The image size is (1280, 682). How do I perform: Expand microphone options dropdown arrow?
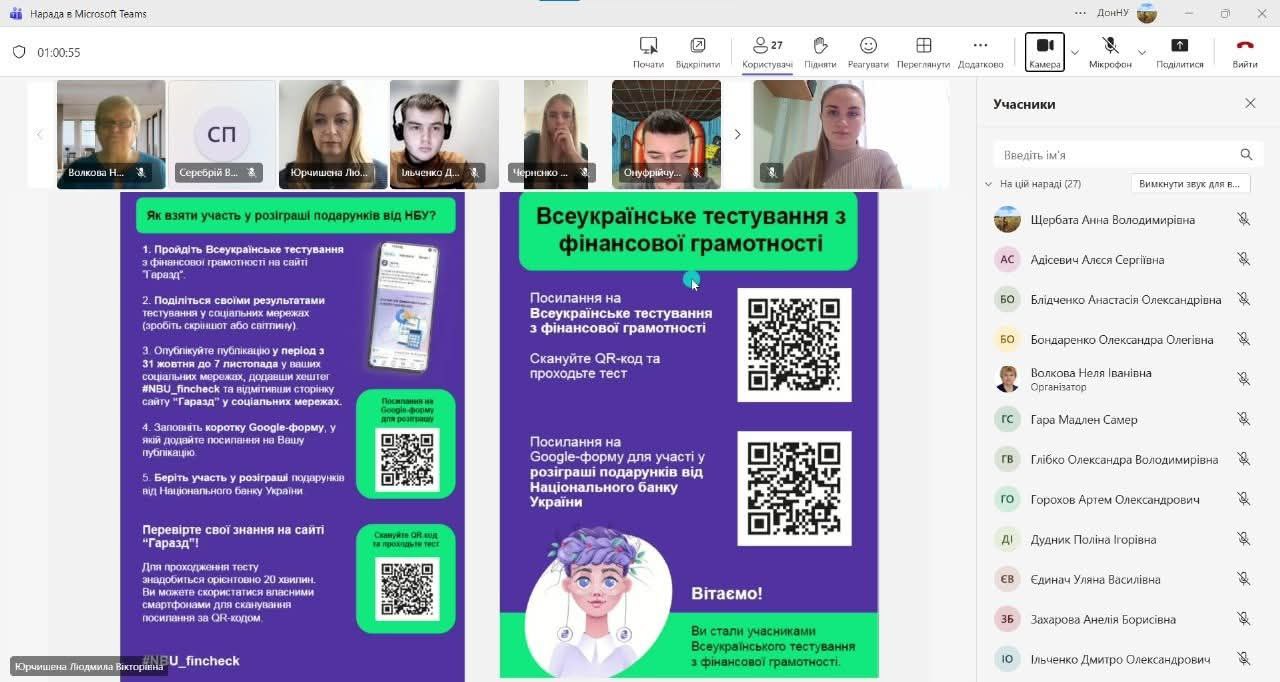point(1142,52)
